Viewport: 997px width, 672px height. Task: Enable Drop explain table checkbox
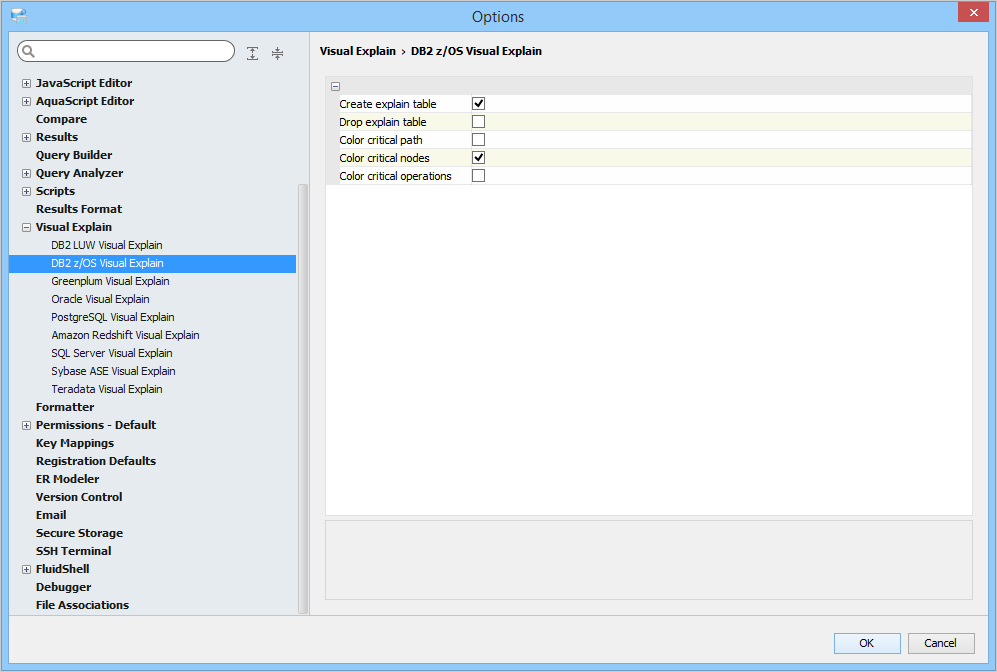point(478,121)
